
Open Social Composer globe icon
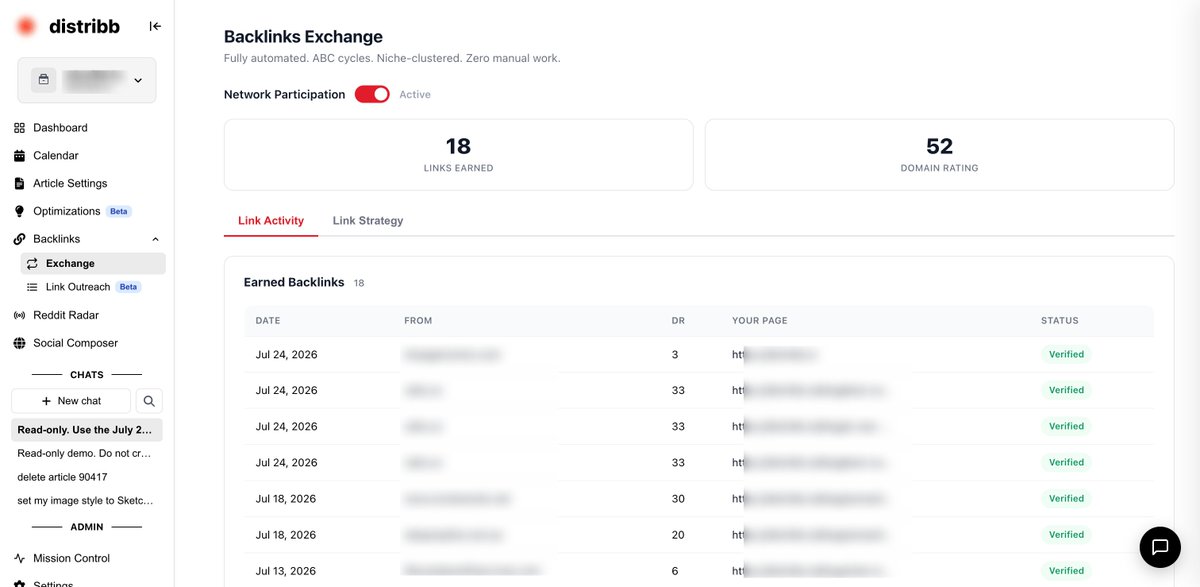tap(19, 343)
